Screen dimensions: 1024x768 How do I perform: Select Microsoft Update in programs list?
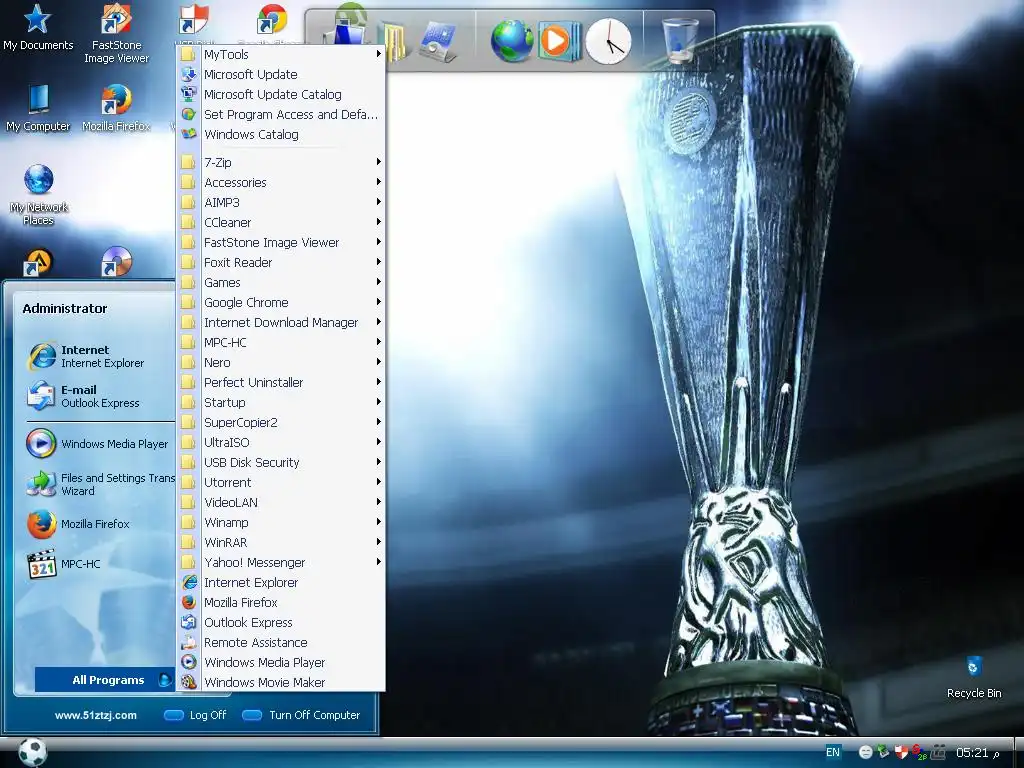click(x=281, y=74)
